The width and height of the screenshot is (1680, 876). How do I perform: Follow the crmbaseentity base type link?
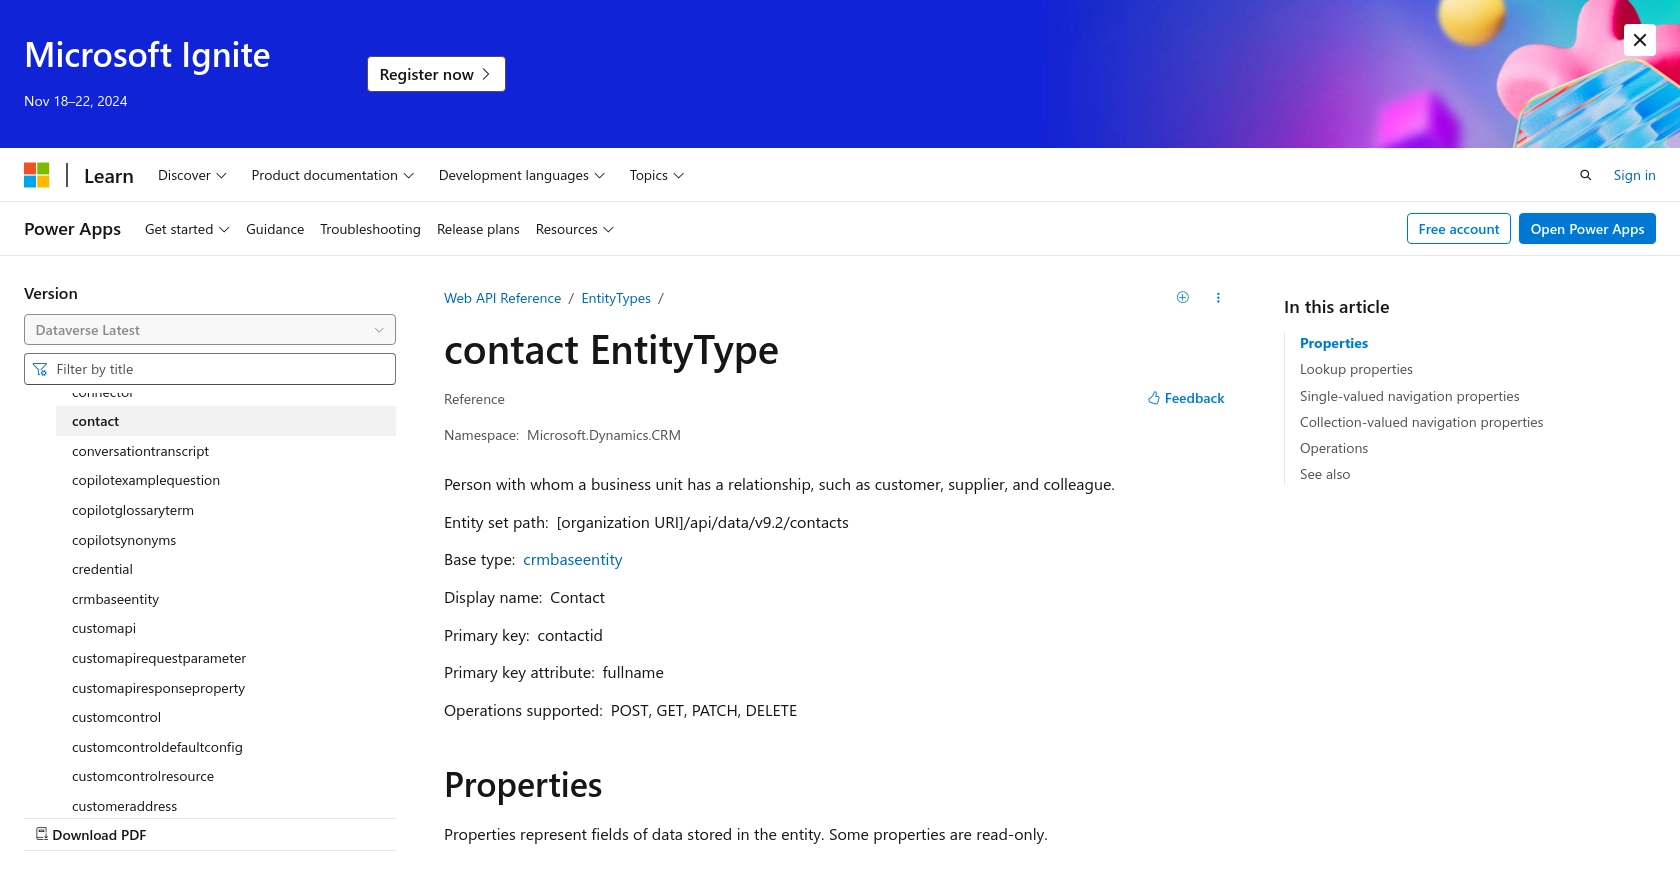point(572,560)
